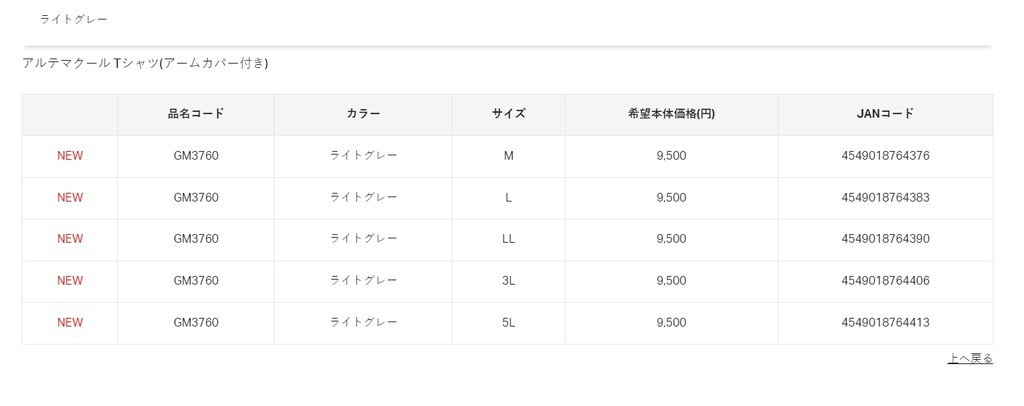Click the カラー column header
Viewport: 1024px width, 406px height.
coord(363,114)
